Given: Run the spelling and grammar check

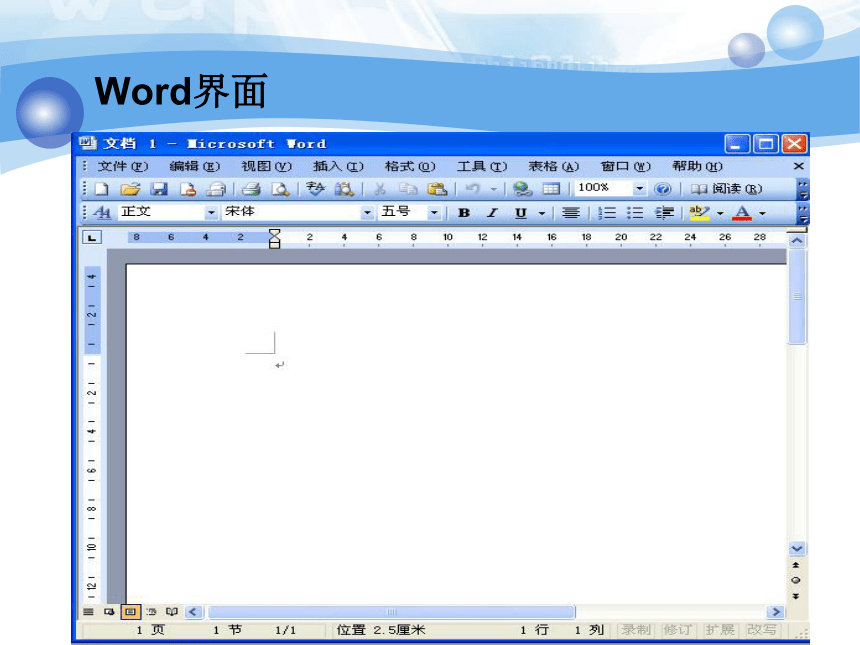Looking at the screenshot, I should (315, 189).
